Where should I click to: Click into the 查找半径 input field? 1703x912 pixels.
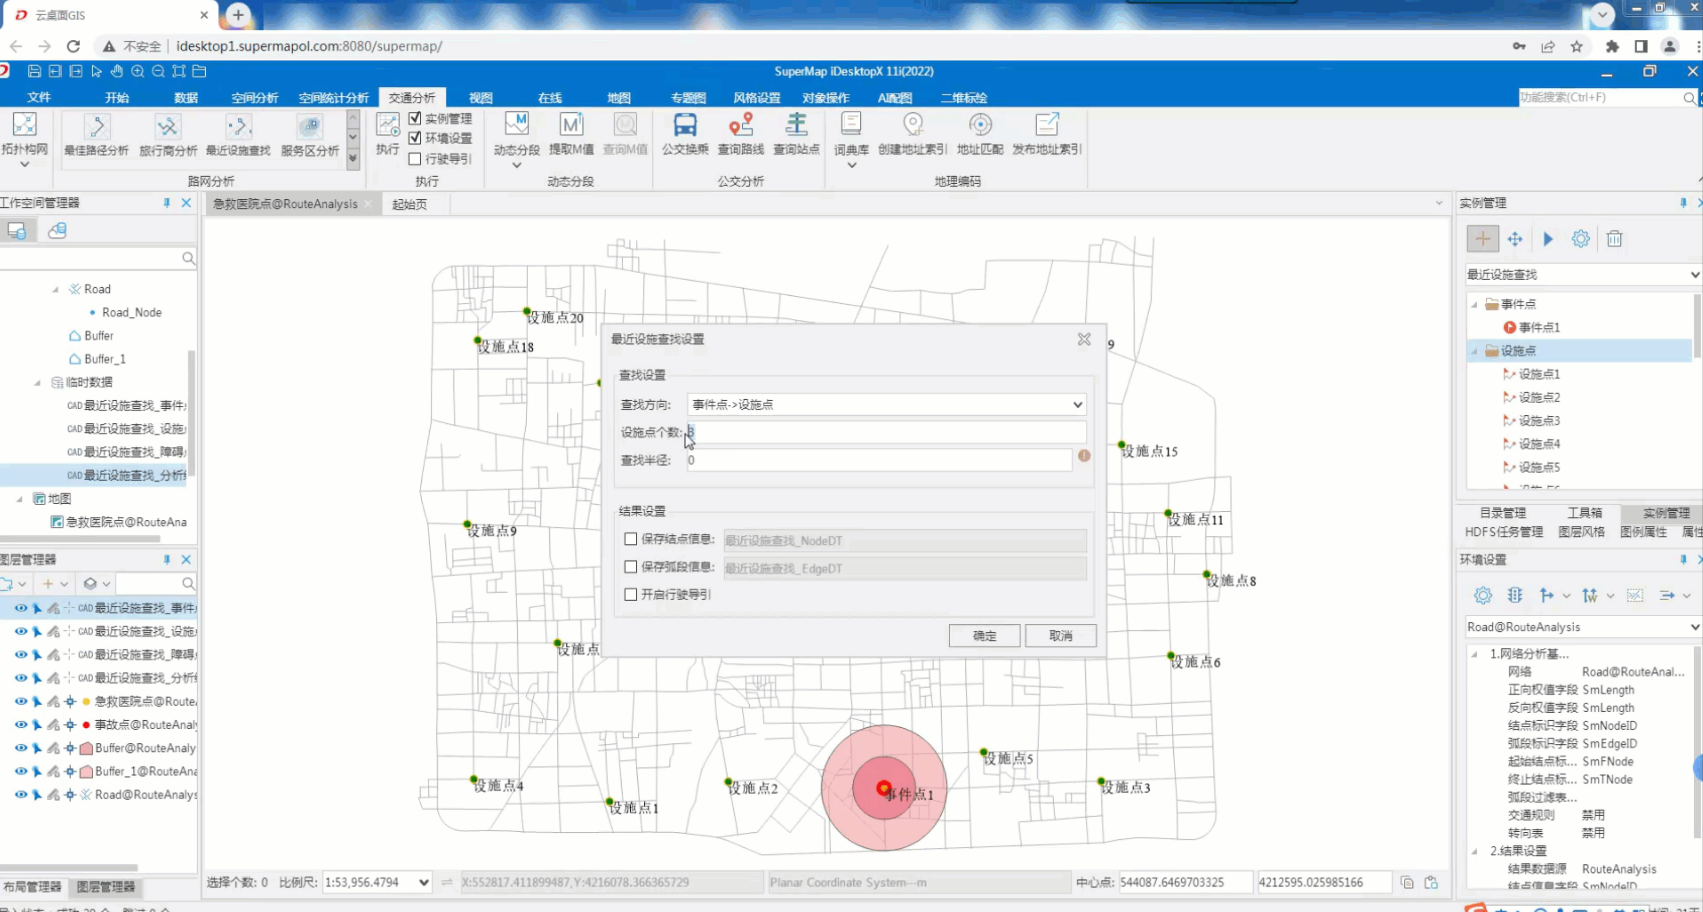coord(878,460)
